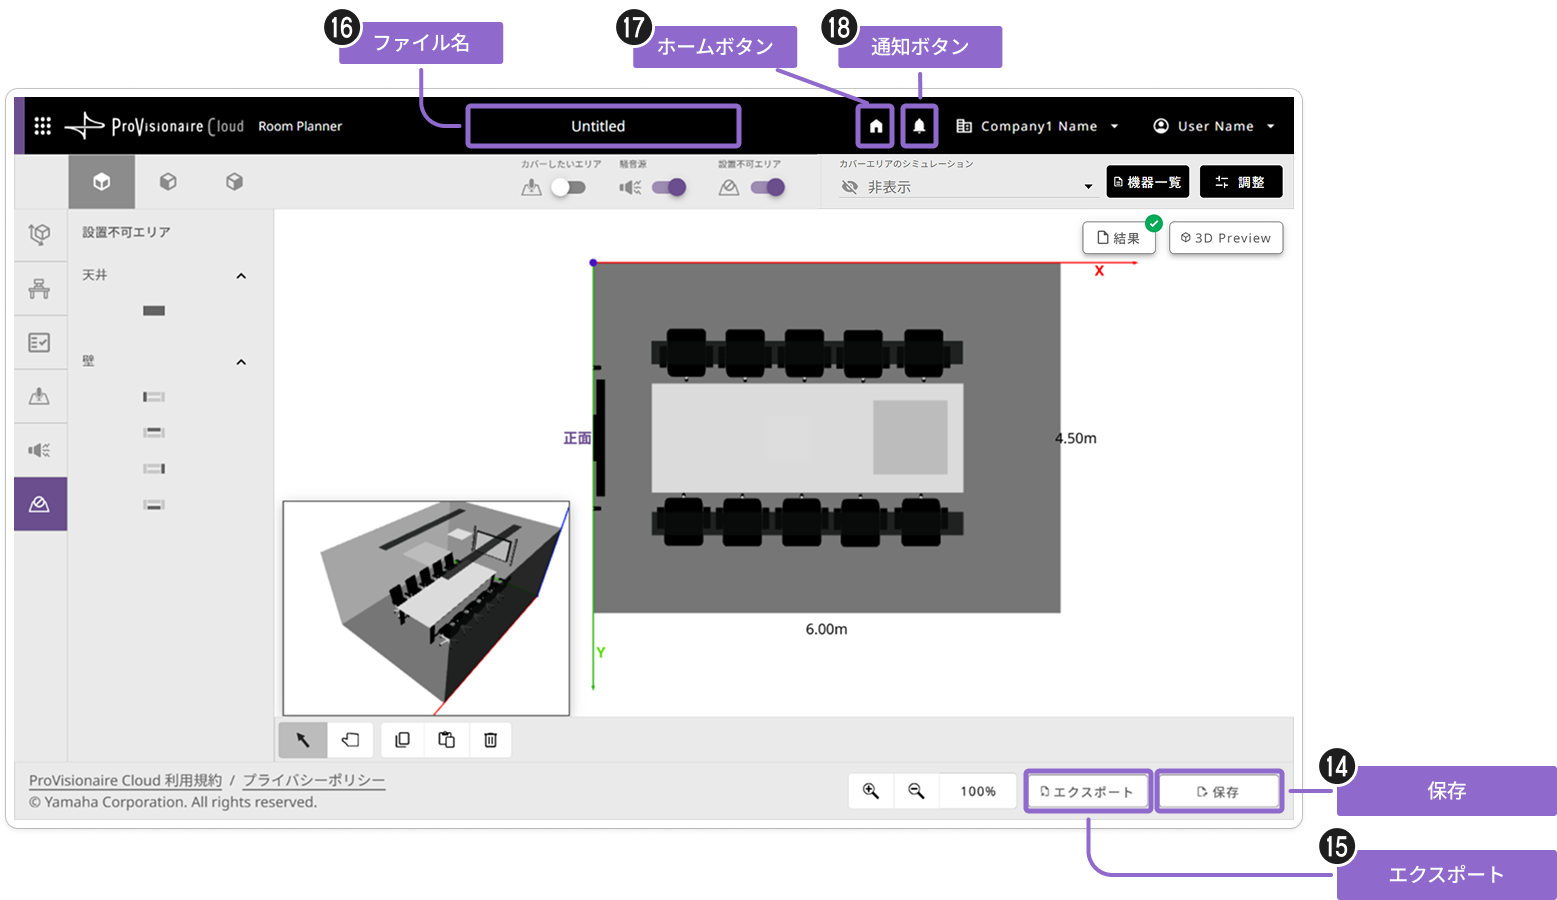This screenshot has height=900, width=1557.
Task: Toggle the 騒音源 switch off
Action: [x=669, y=187]
